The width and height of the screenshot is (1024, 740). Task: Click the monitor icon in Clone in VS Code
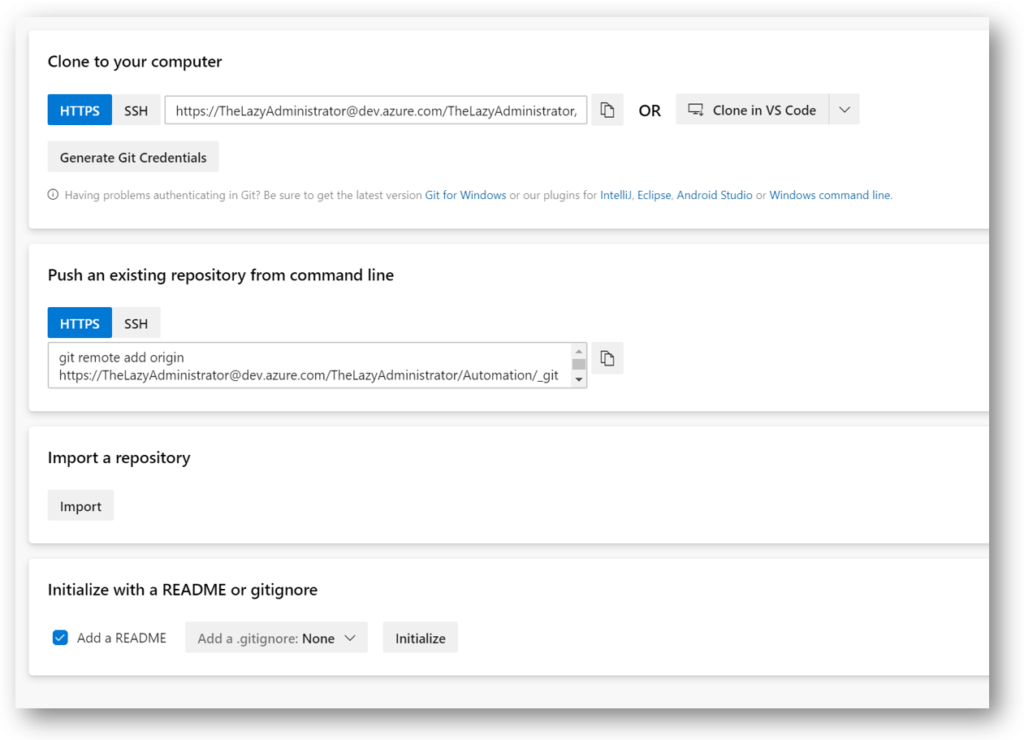[x=696, y=110]
